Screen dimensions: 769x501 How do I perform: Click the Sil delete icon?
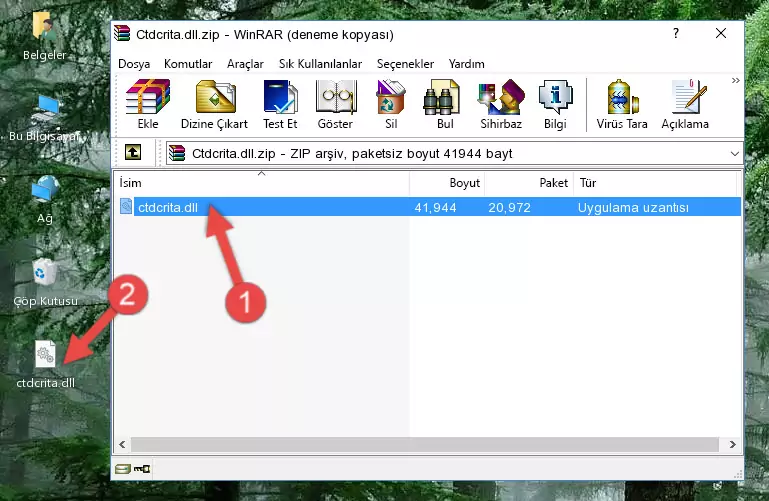[x=391, y=104]
